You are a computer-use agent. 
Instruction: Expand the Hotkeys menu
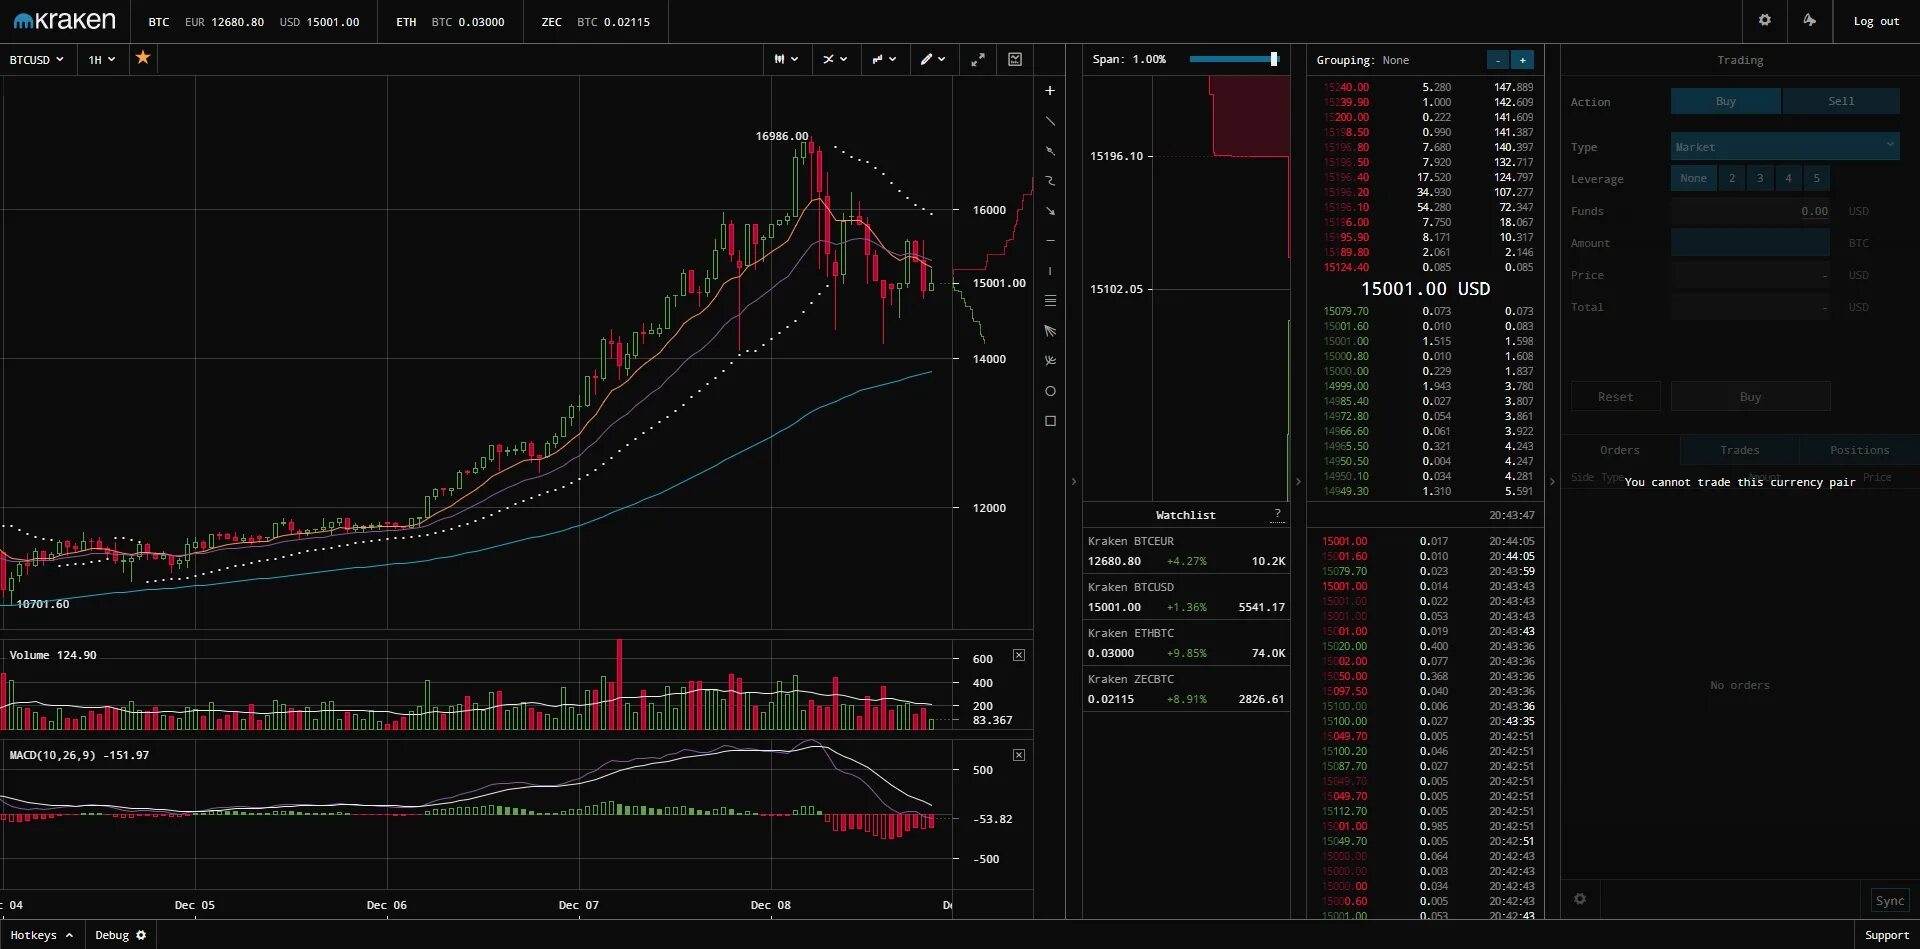42,935
